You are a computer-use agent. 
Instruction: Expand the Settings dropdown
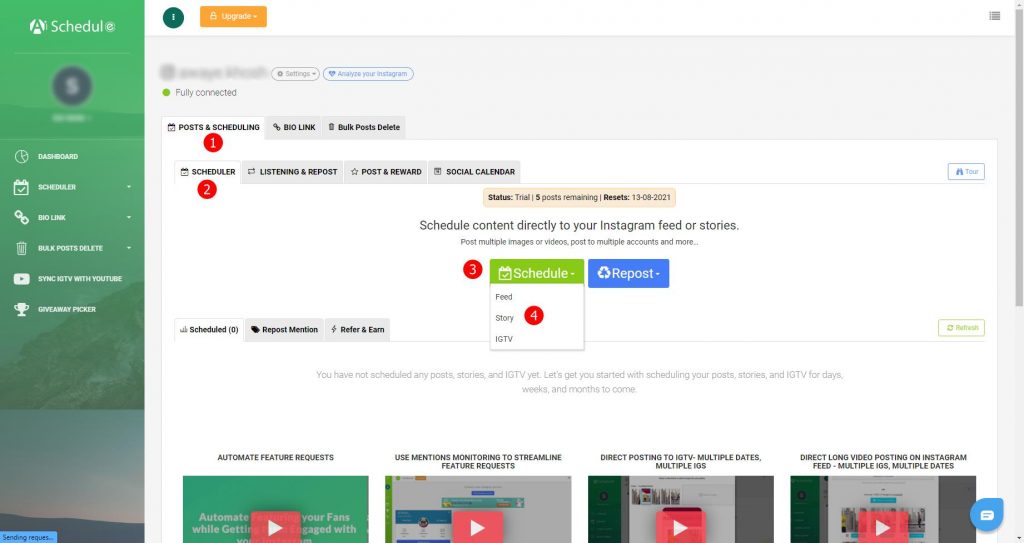click(x=295, y=74)
